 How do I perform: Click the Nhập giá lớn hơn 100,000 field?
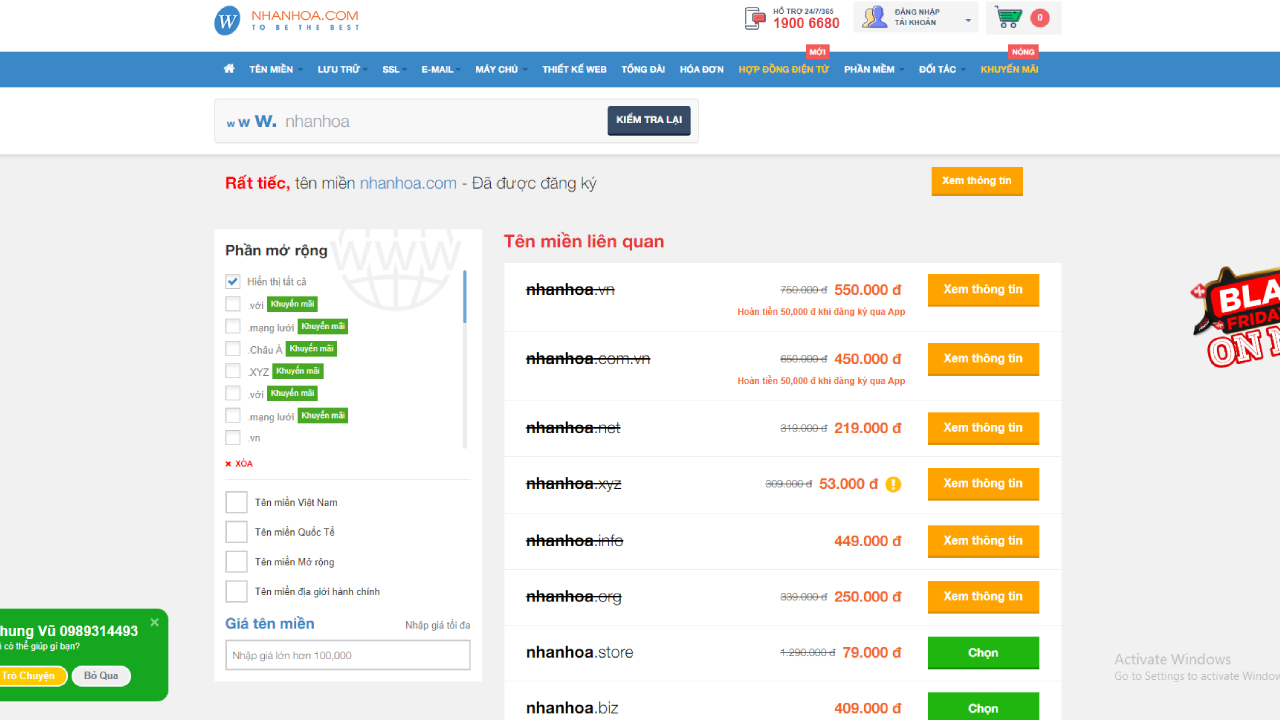(348, 655)
